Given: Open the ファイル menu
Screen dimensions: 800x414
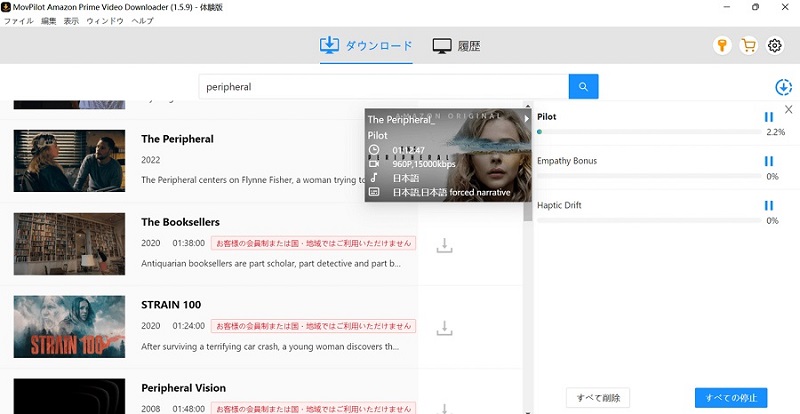Looking at the screenshot, I should [18, 21].
